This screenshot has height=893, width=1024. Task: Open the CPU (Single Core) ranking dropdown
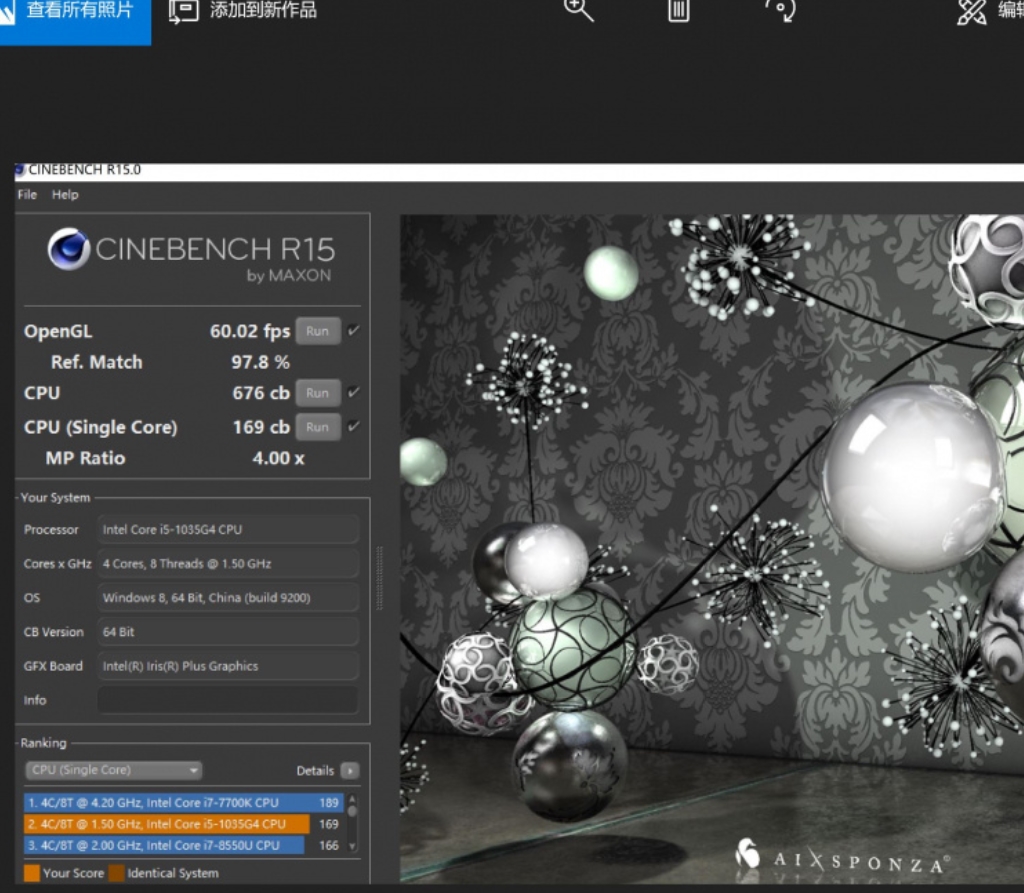click(114, 770)
